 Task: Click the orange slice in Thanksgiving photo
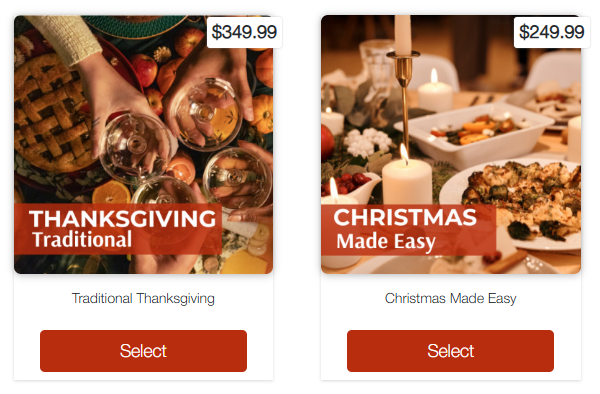coord(111,192)
